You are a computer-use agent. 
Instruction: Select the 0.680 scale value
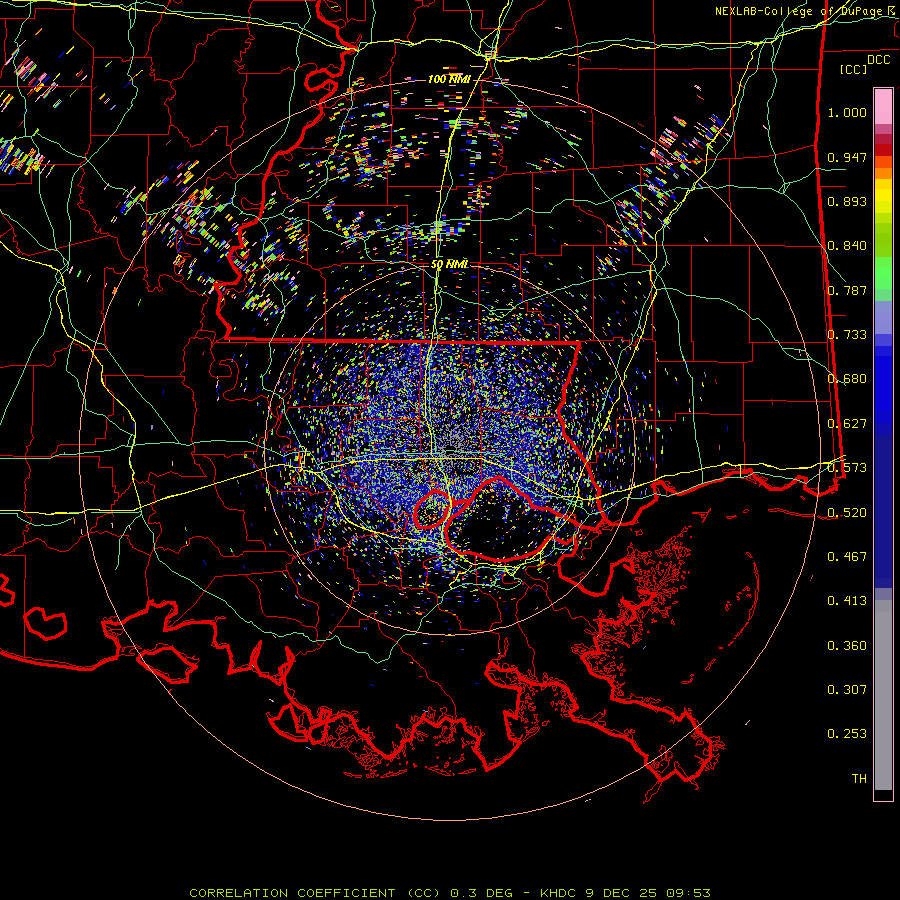coord(847,379)
